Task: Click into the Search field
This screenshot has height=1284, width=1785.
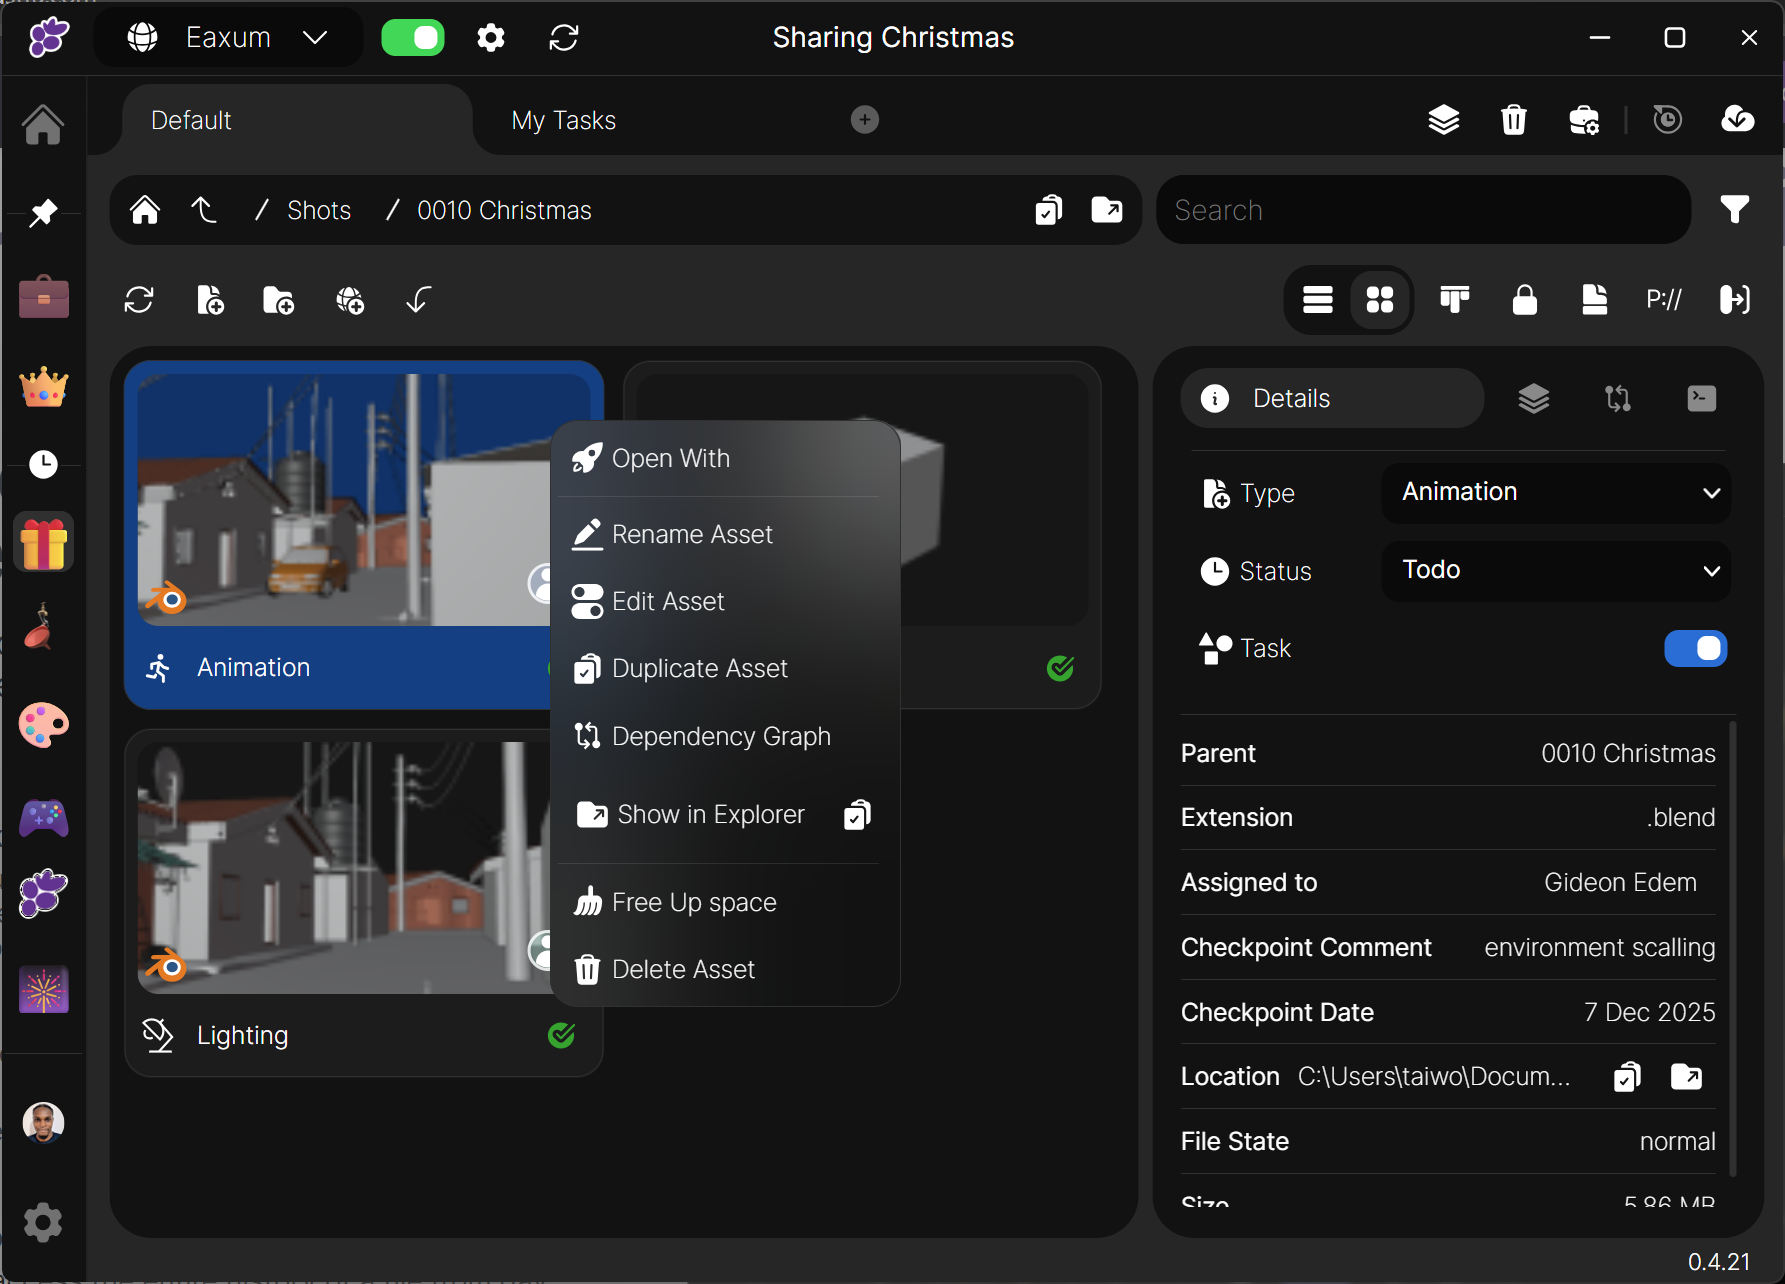Action: [1420, 211]
